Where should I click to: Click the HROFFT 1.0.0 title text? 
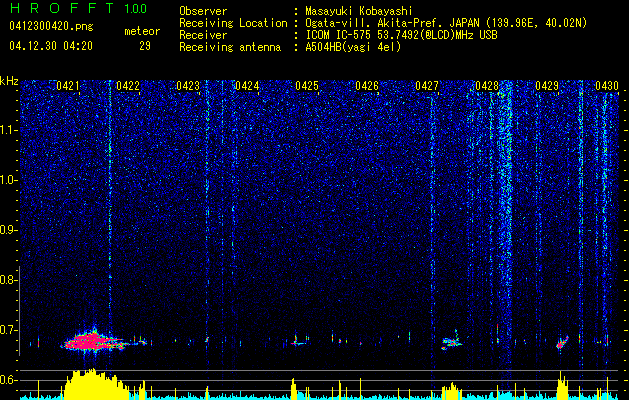coord(79,8)
